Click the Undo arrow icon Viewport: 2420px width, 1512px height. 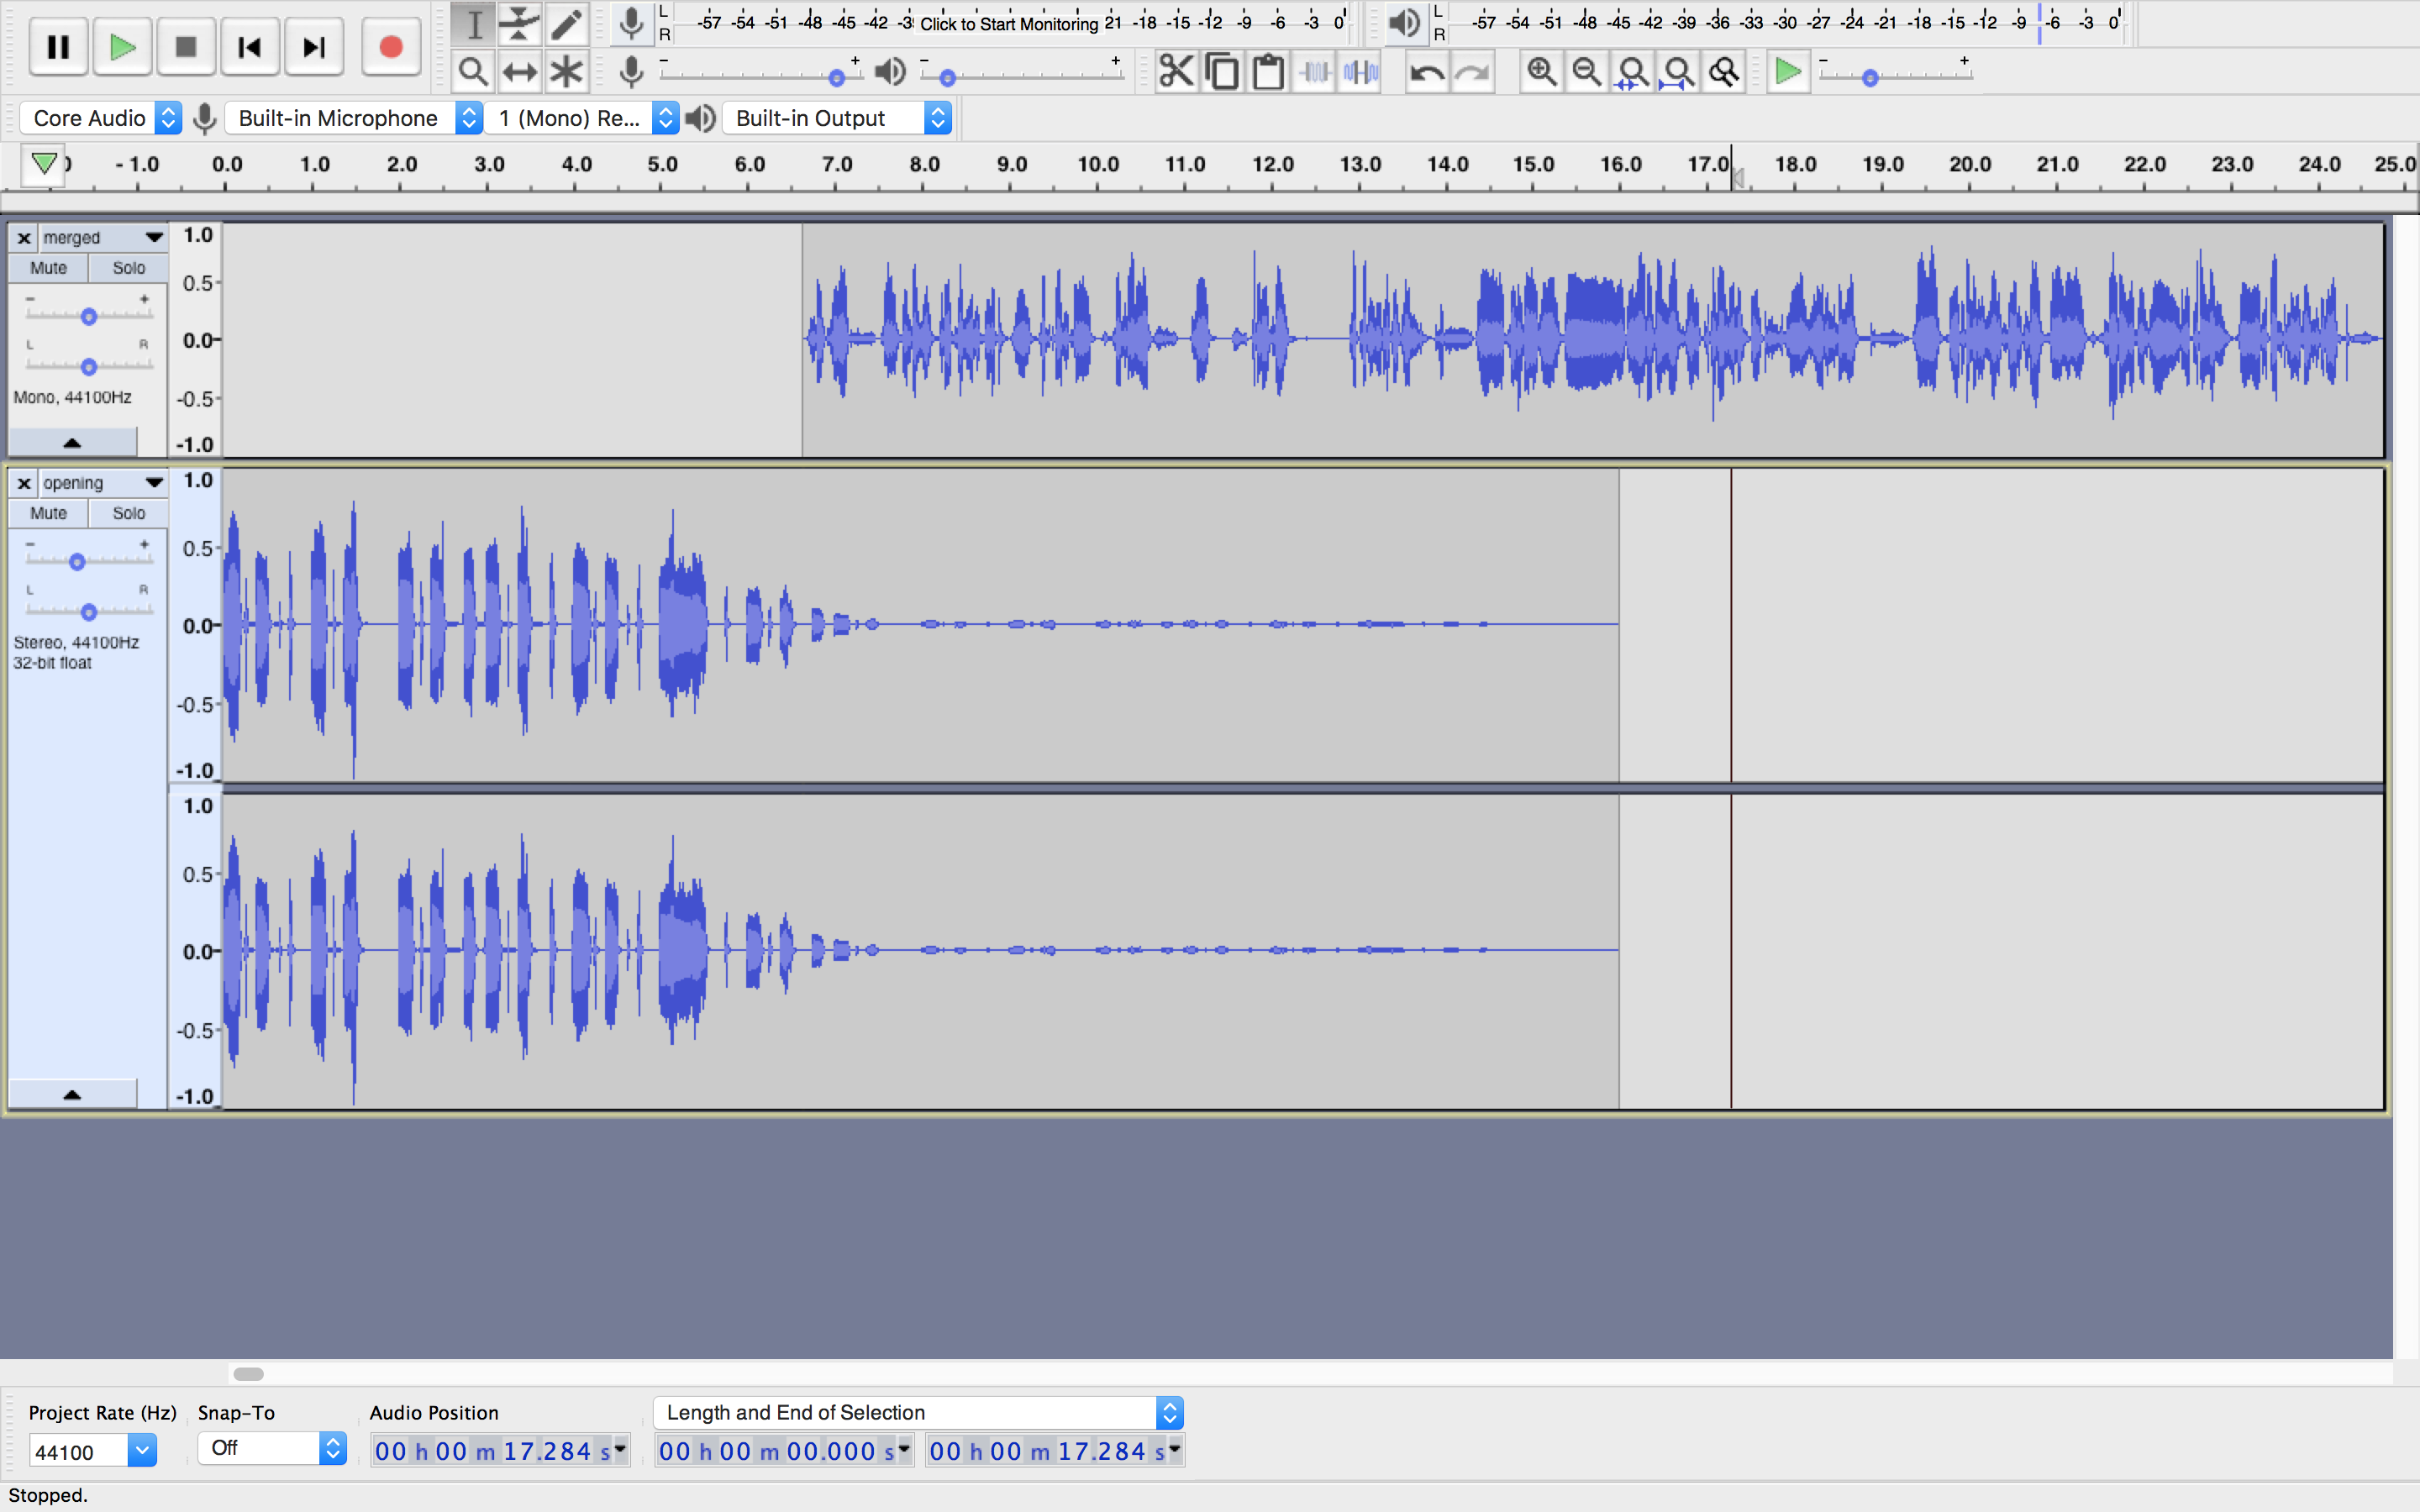pos(1426,72)
